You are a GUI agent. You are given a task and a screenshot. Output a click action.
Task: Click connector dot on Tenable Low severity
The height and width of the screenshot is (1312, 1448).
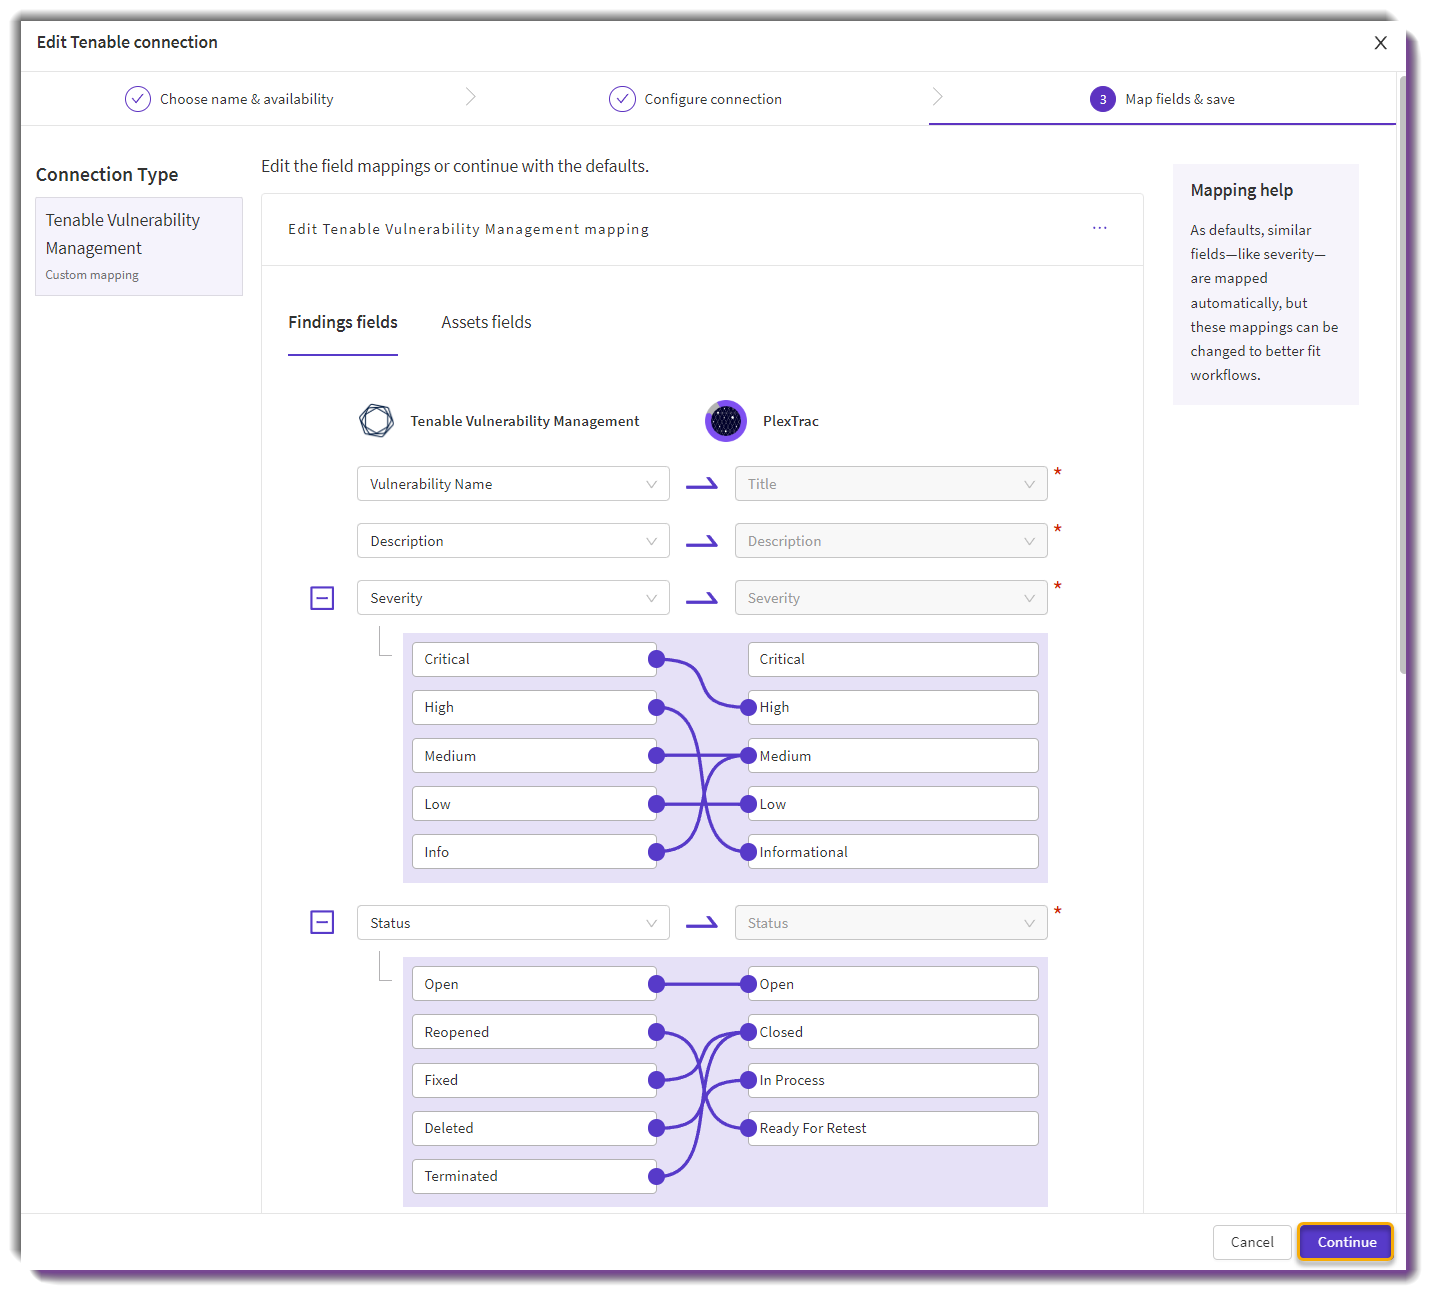[656, 804]
